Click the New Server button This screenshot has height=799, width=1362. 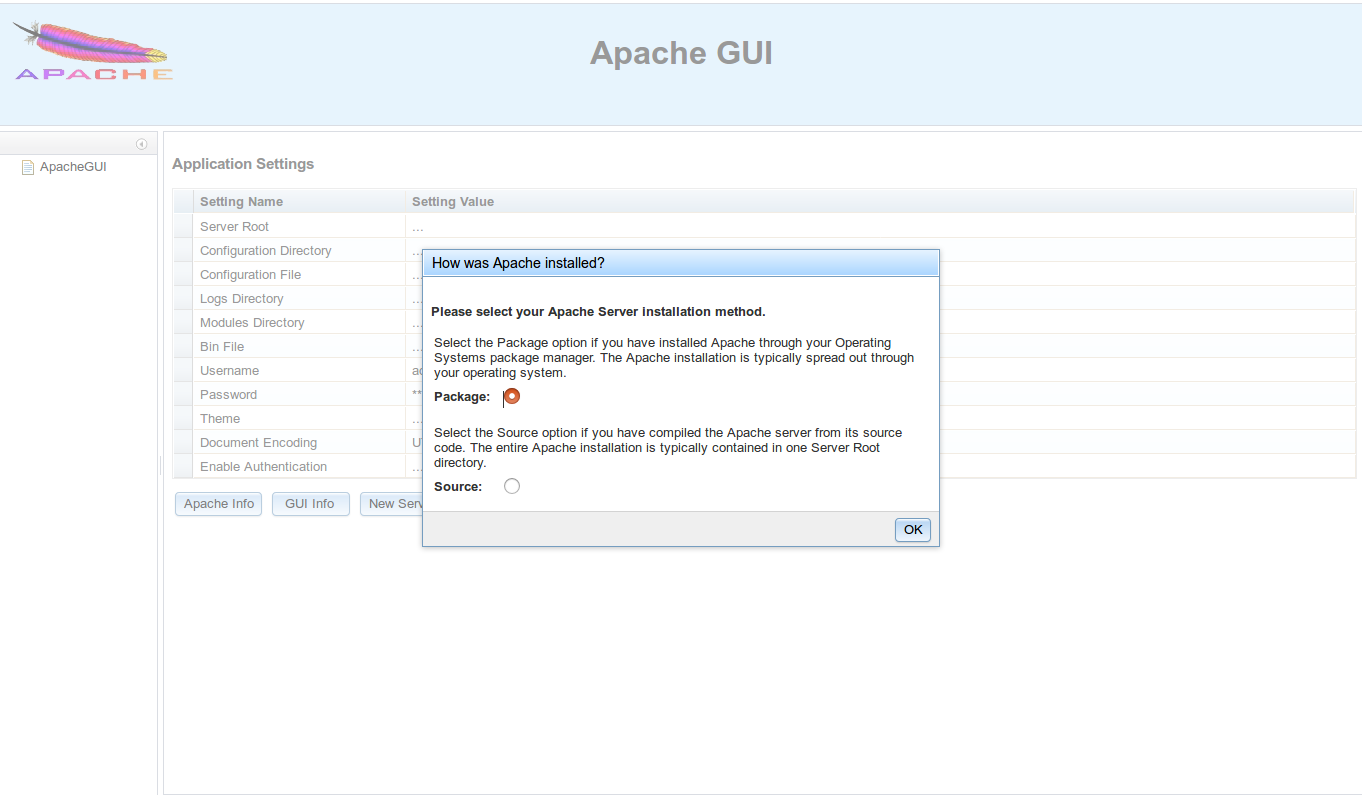[x=391, y=504]
